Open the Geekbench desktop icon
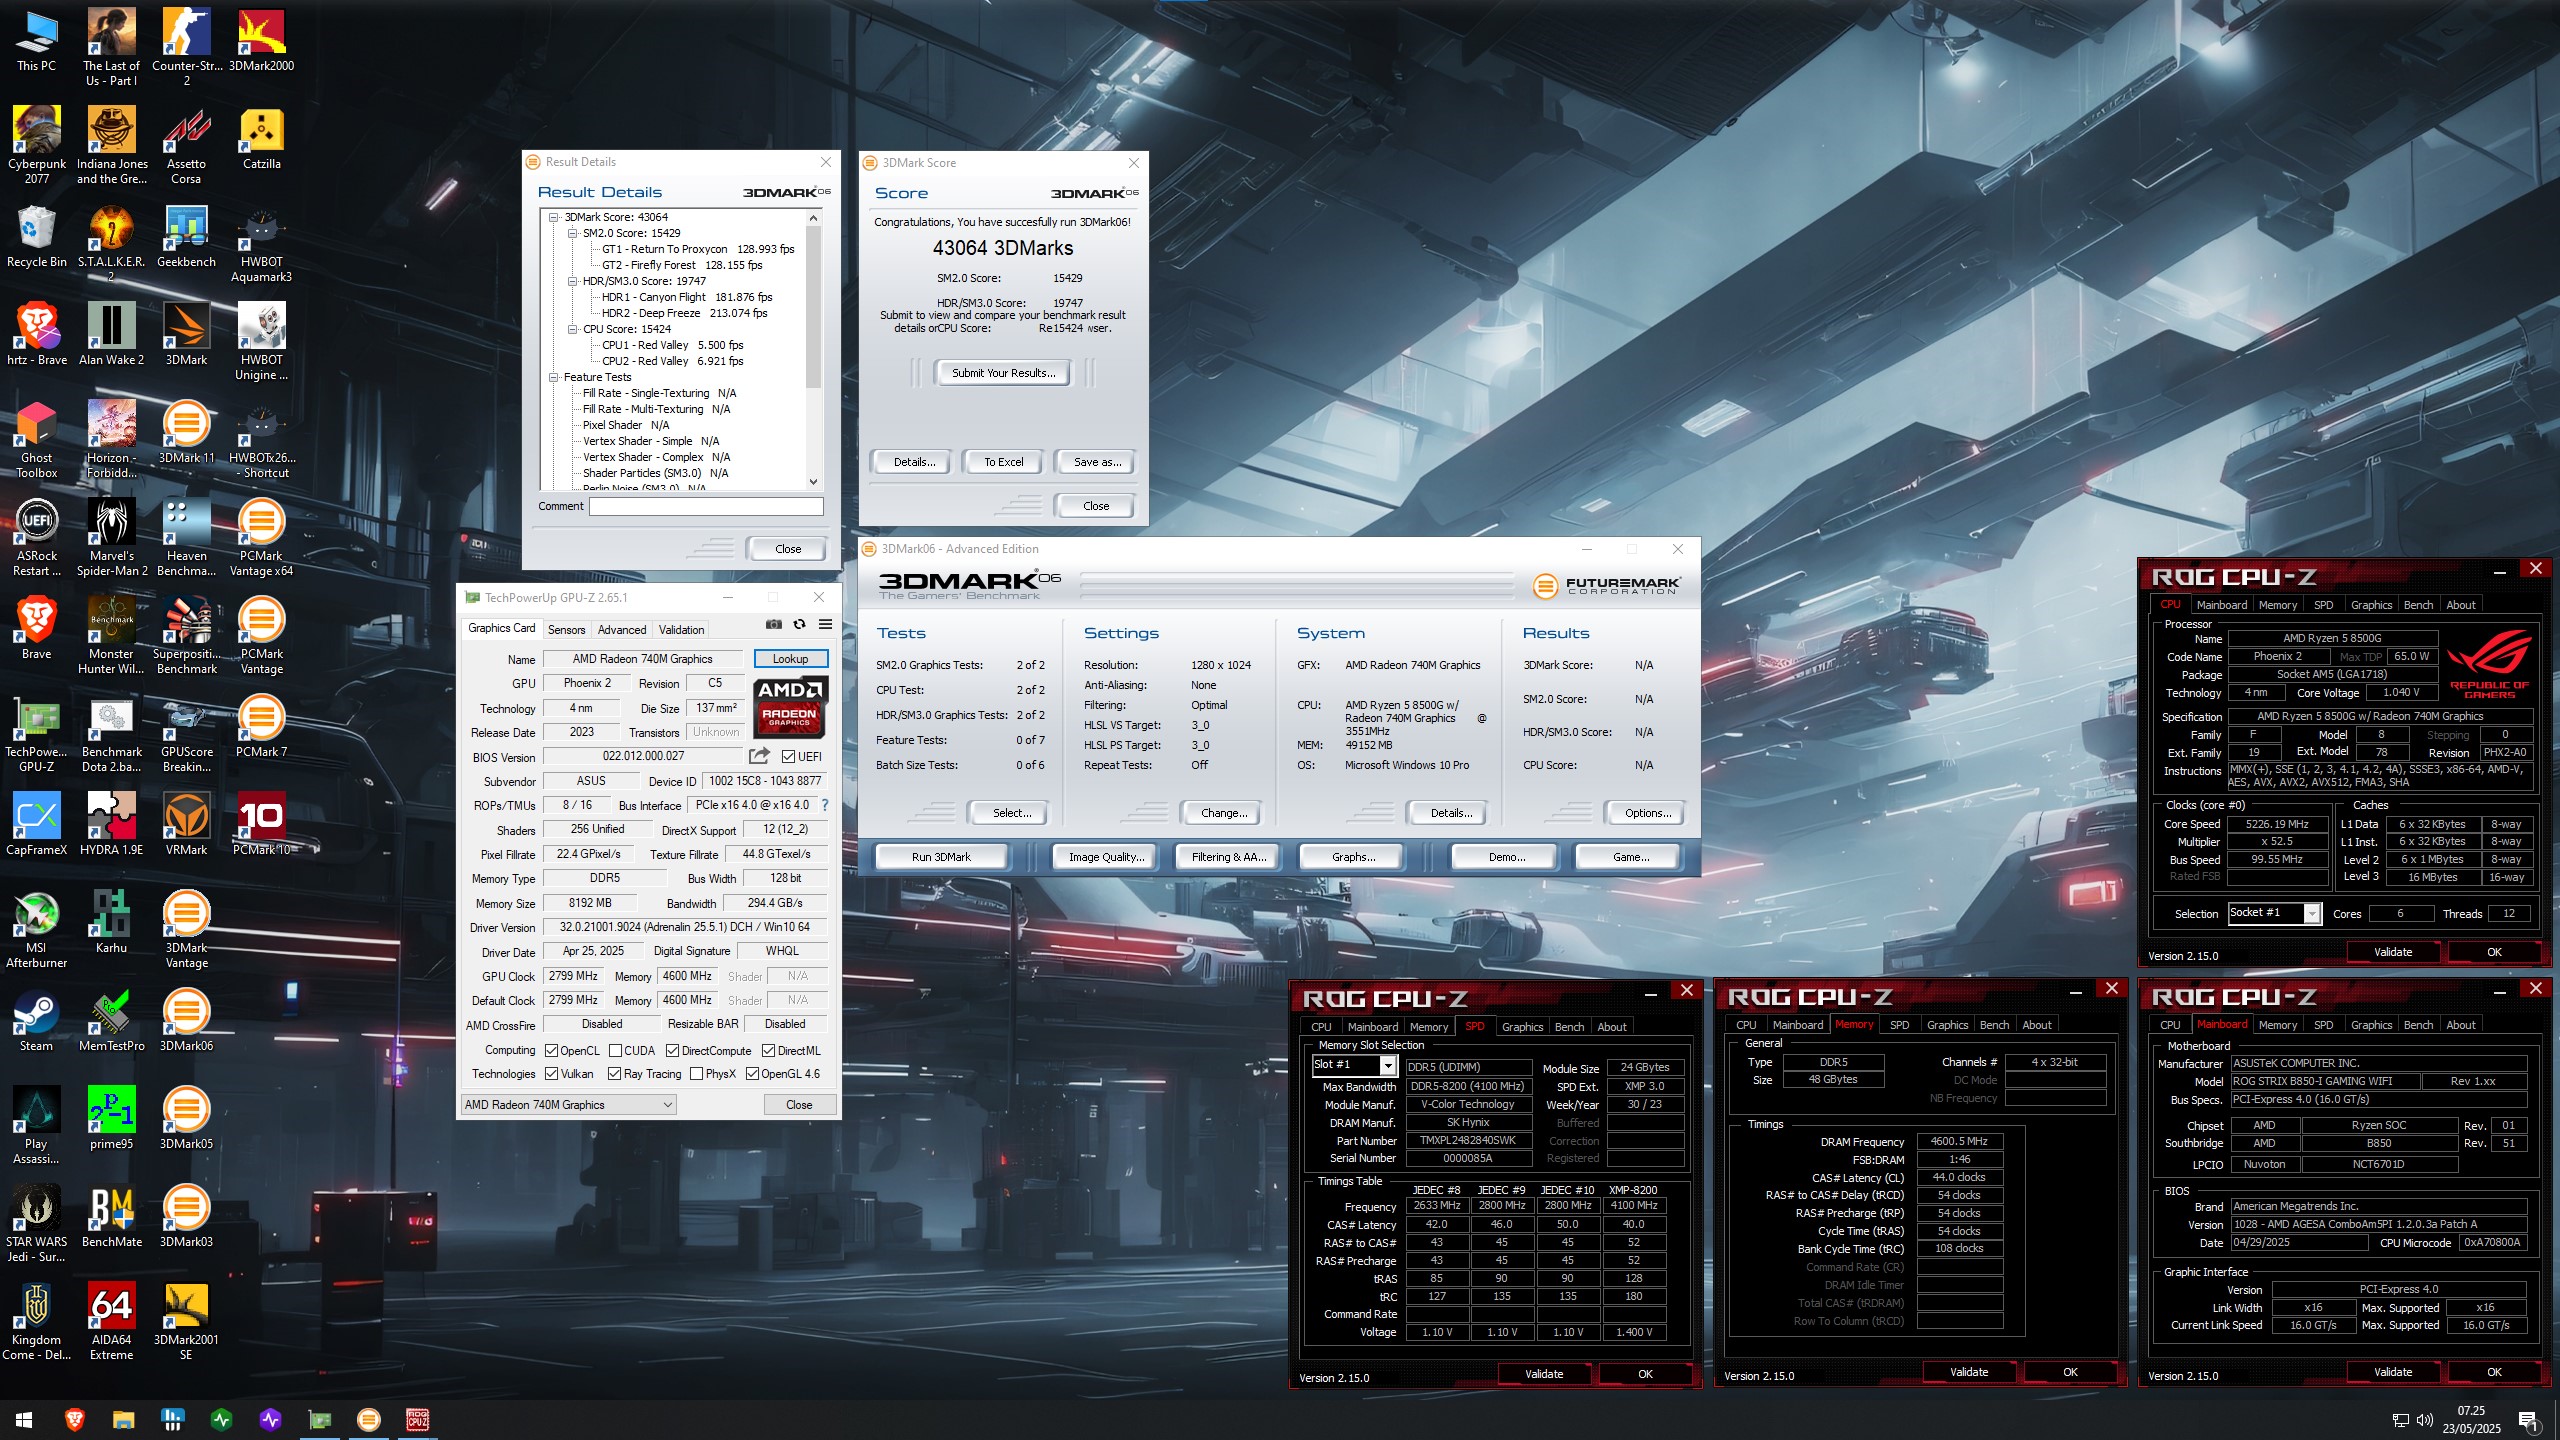2560x1440 pixels. (x=186, y=237)
